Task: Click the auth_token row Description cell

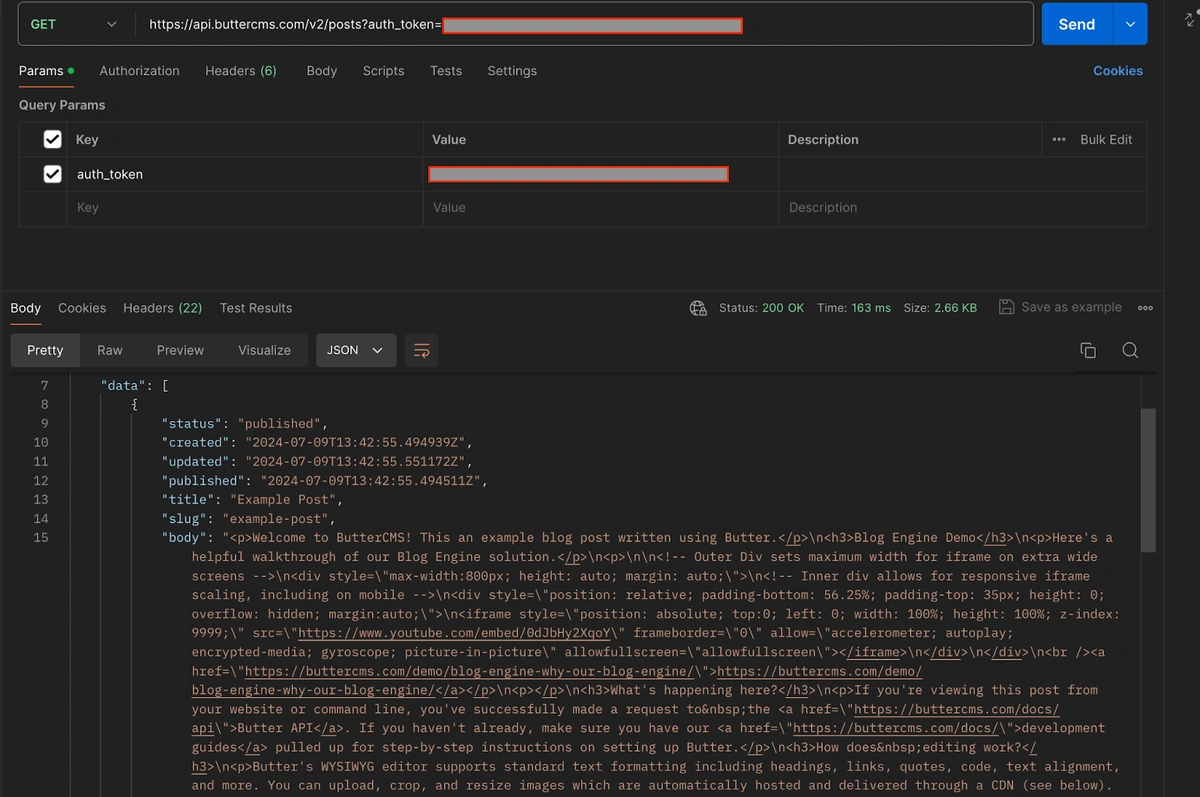Action: coord(962,174)
